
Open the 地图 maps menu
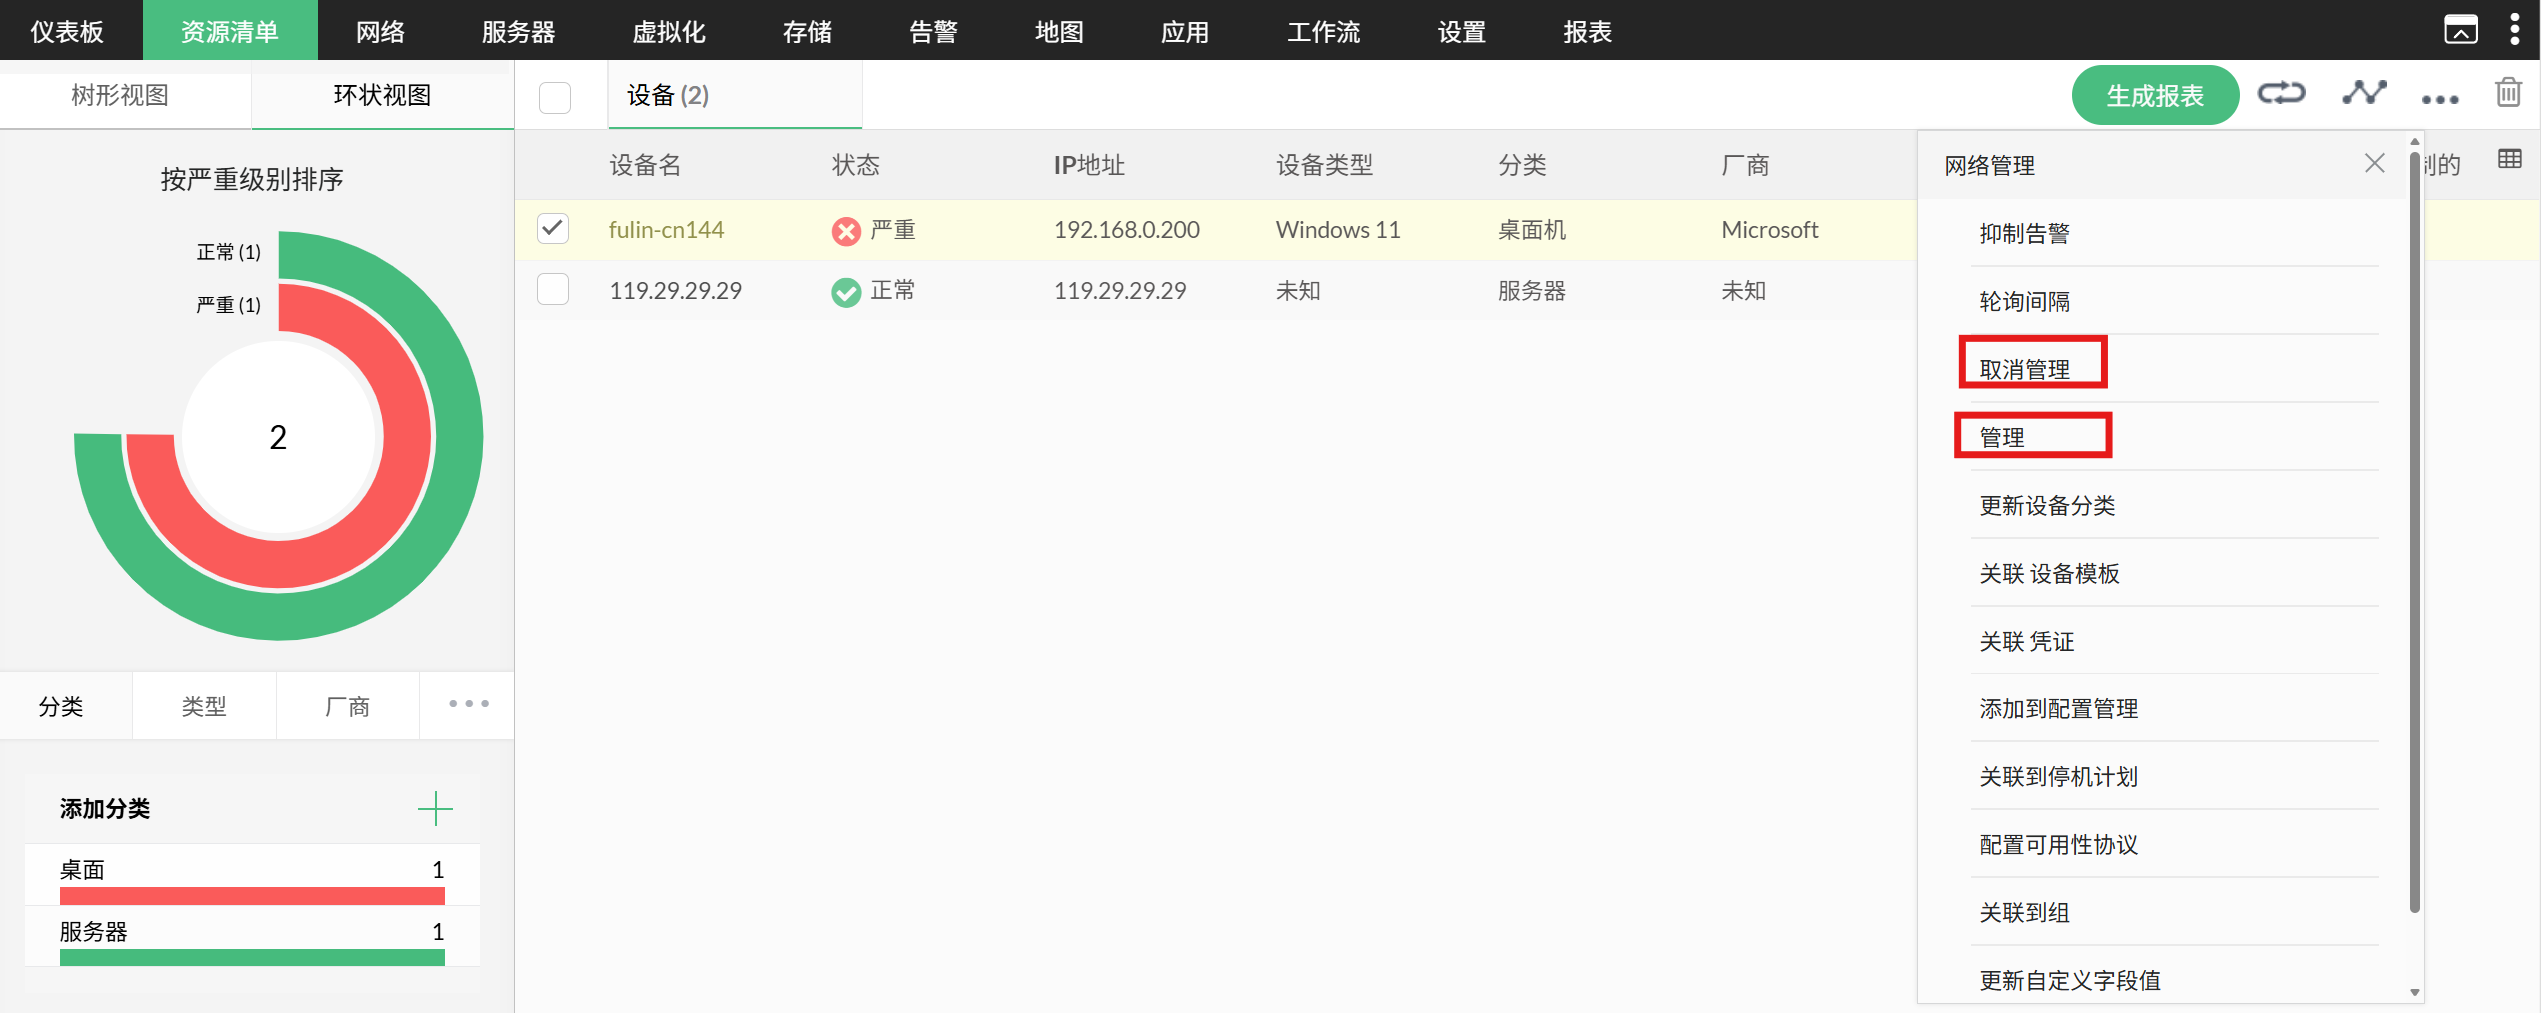point(1059,31)
